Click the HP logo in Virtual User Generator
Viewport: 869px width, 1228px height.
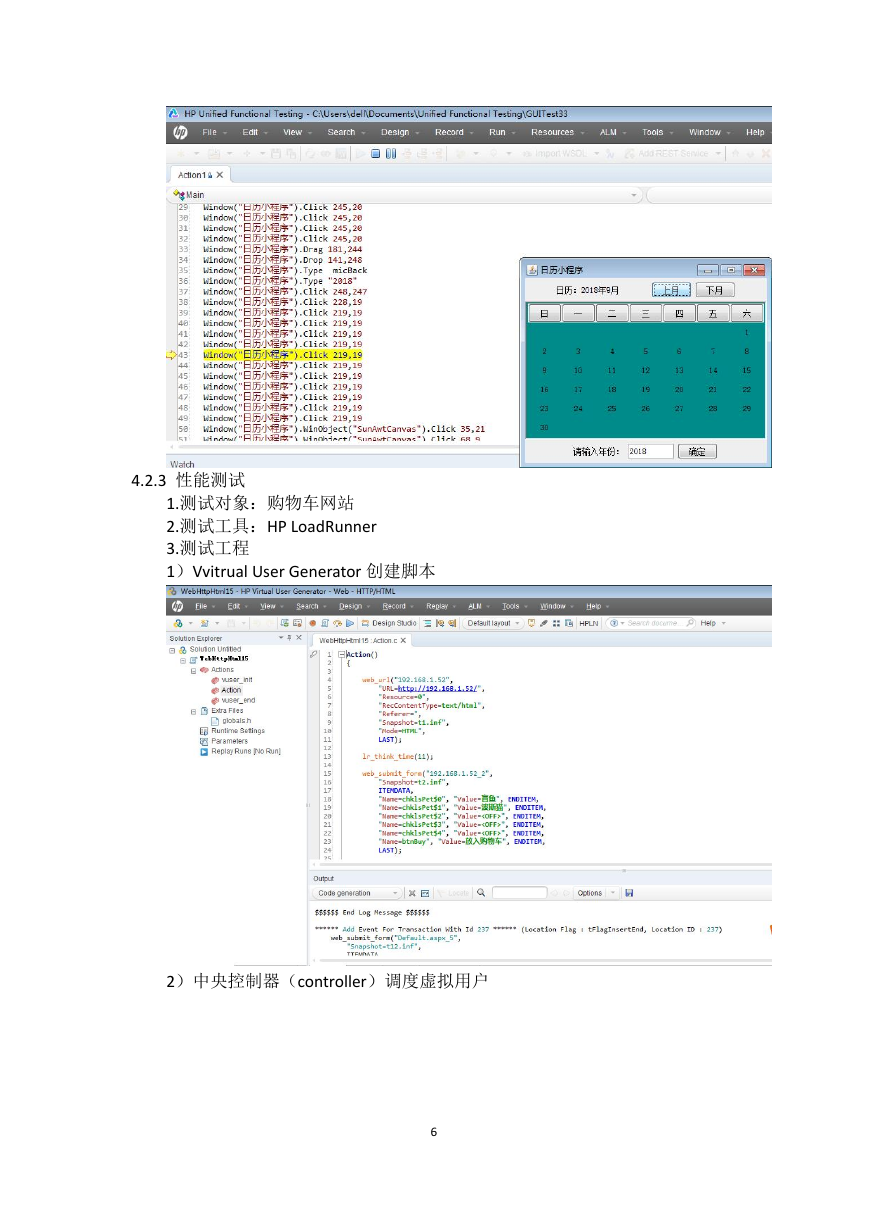click(x=177, y=606)
